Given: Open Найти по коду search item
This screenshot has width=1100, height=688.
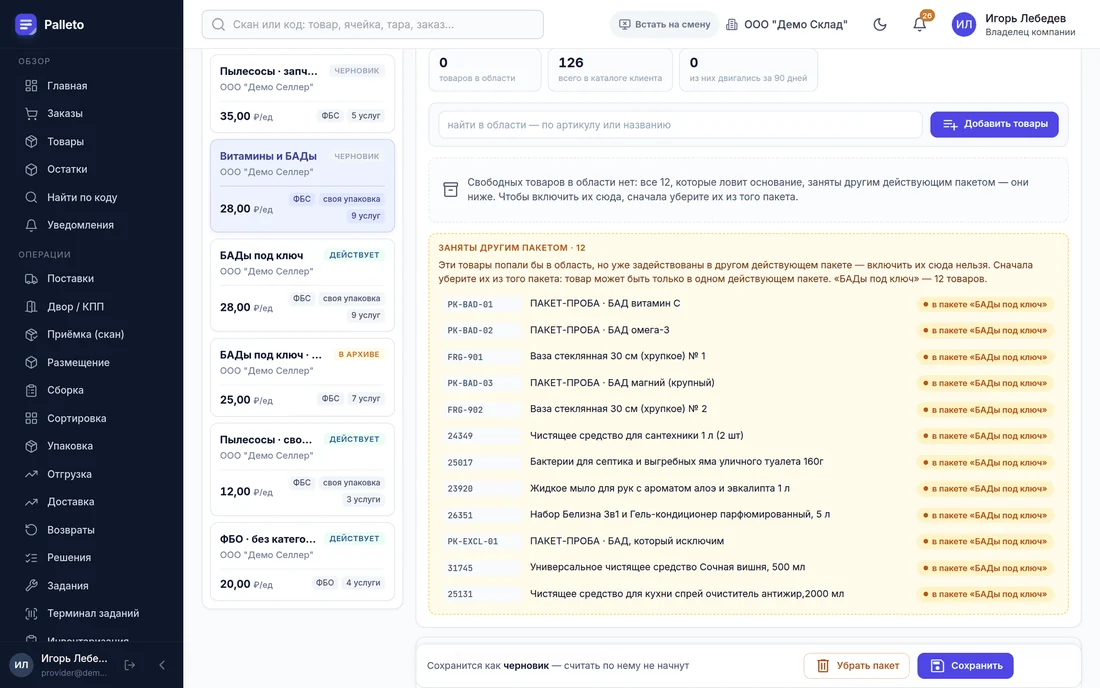Looking at the screenshot, I should 81,197.
